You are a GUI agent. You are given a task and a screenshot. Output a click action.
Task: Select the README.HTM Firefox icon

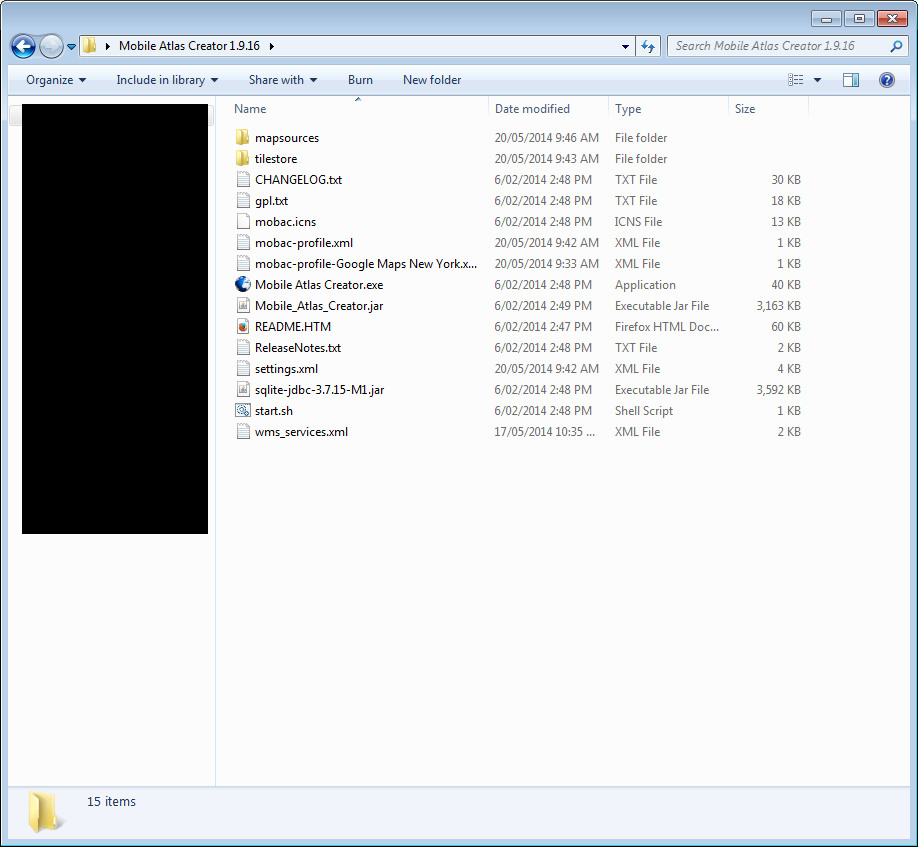click(243, 327)
